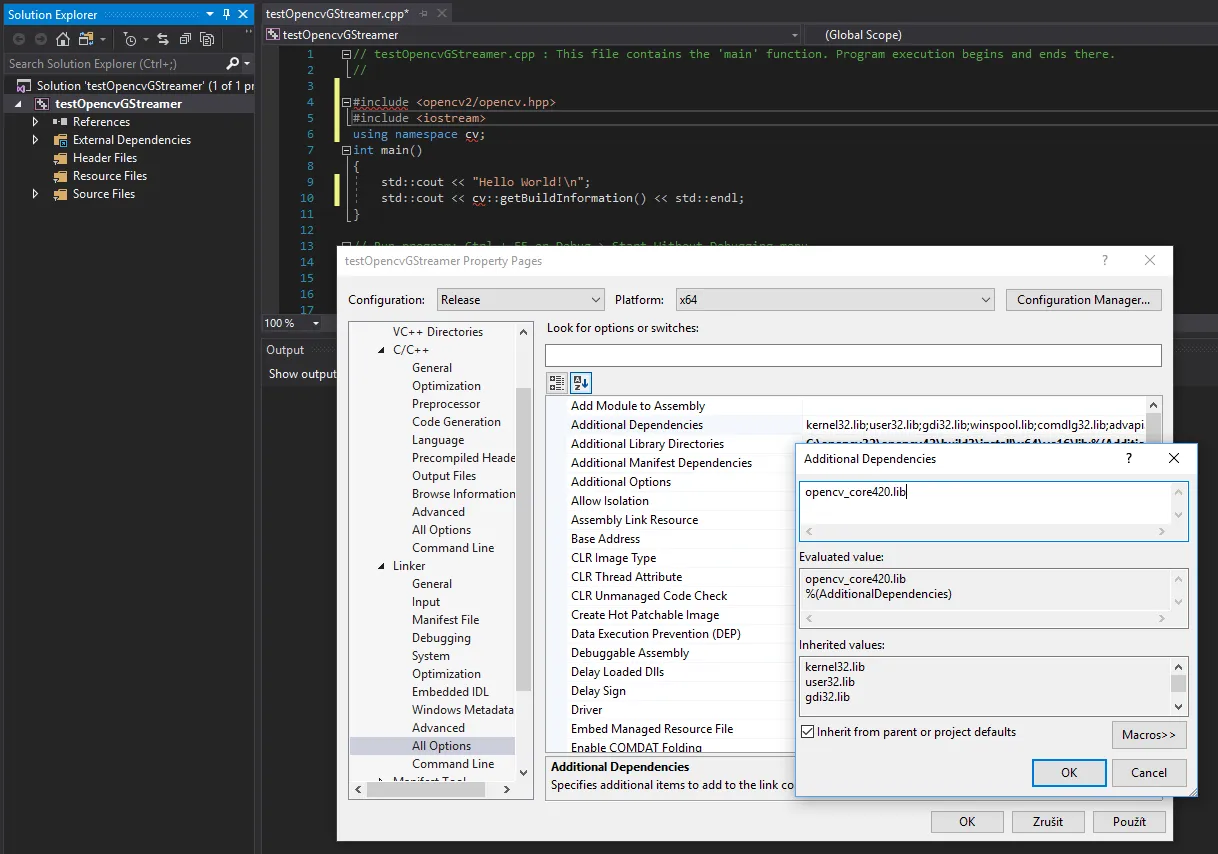Click the References node icon
This screenshot has height=854, width=1218.
pos(60,122)
